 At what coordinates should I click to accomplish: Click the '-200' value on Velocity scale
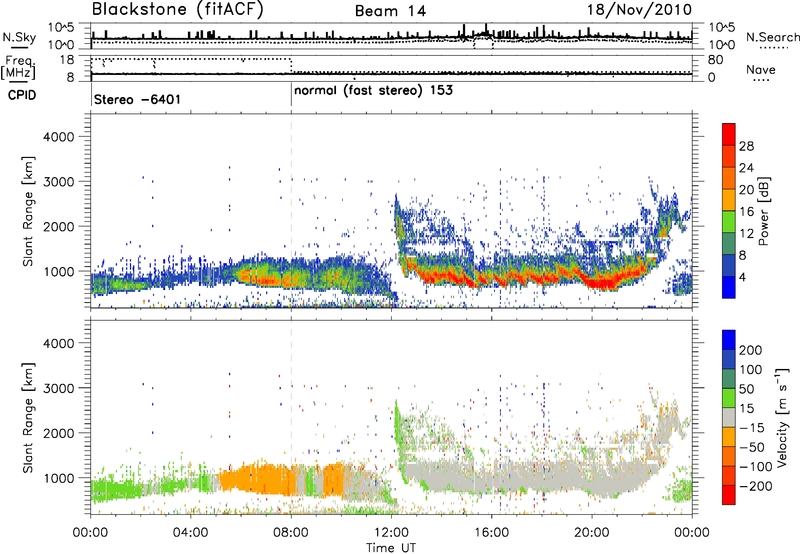tap(756, 486)
